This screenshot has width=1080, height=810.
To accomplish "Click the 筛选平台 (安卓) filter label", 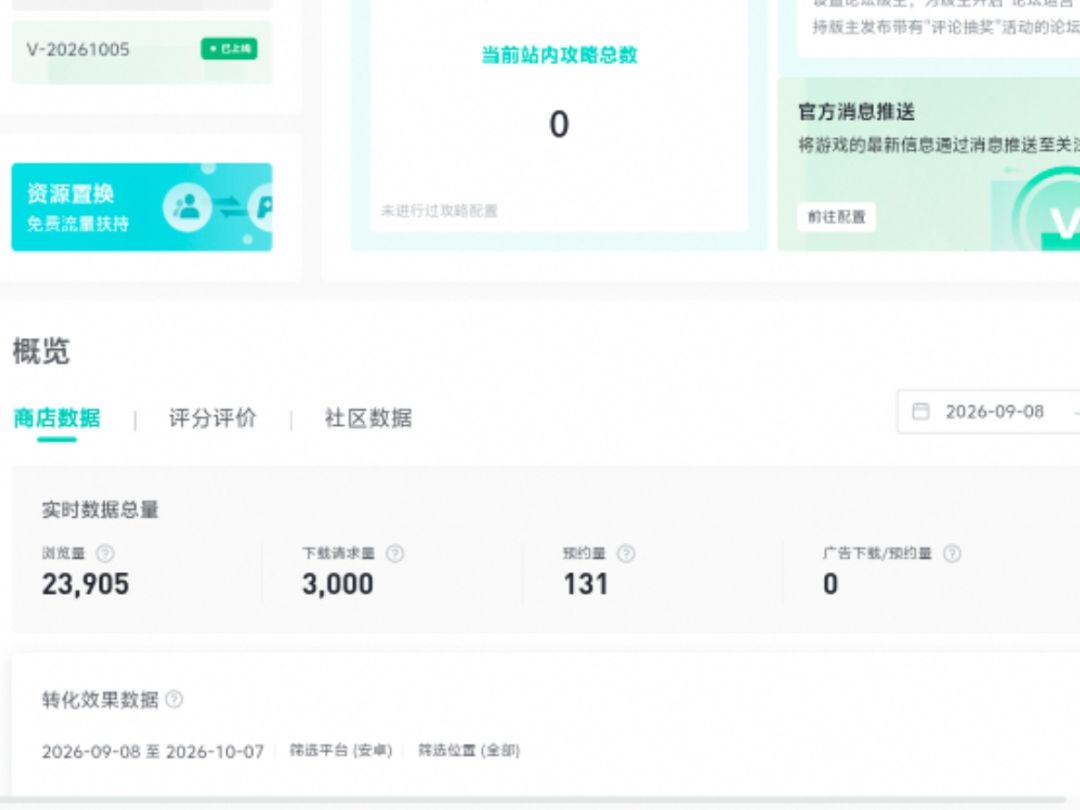I will tap(341, 750).
